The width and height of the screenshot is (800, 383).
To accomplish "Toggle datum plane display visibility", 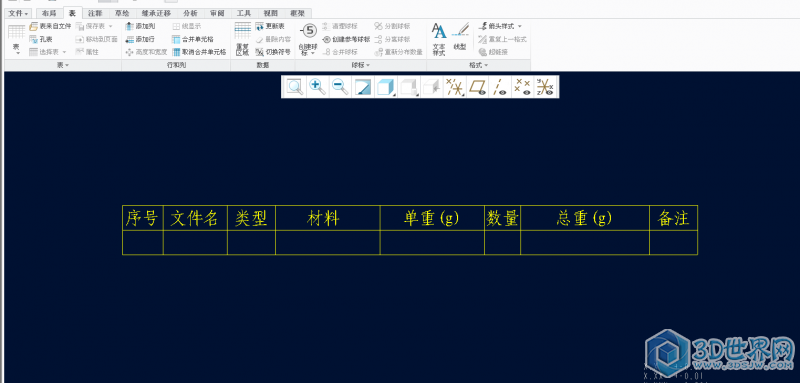I will click(478, 87).
